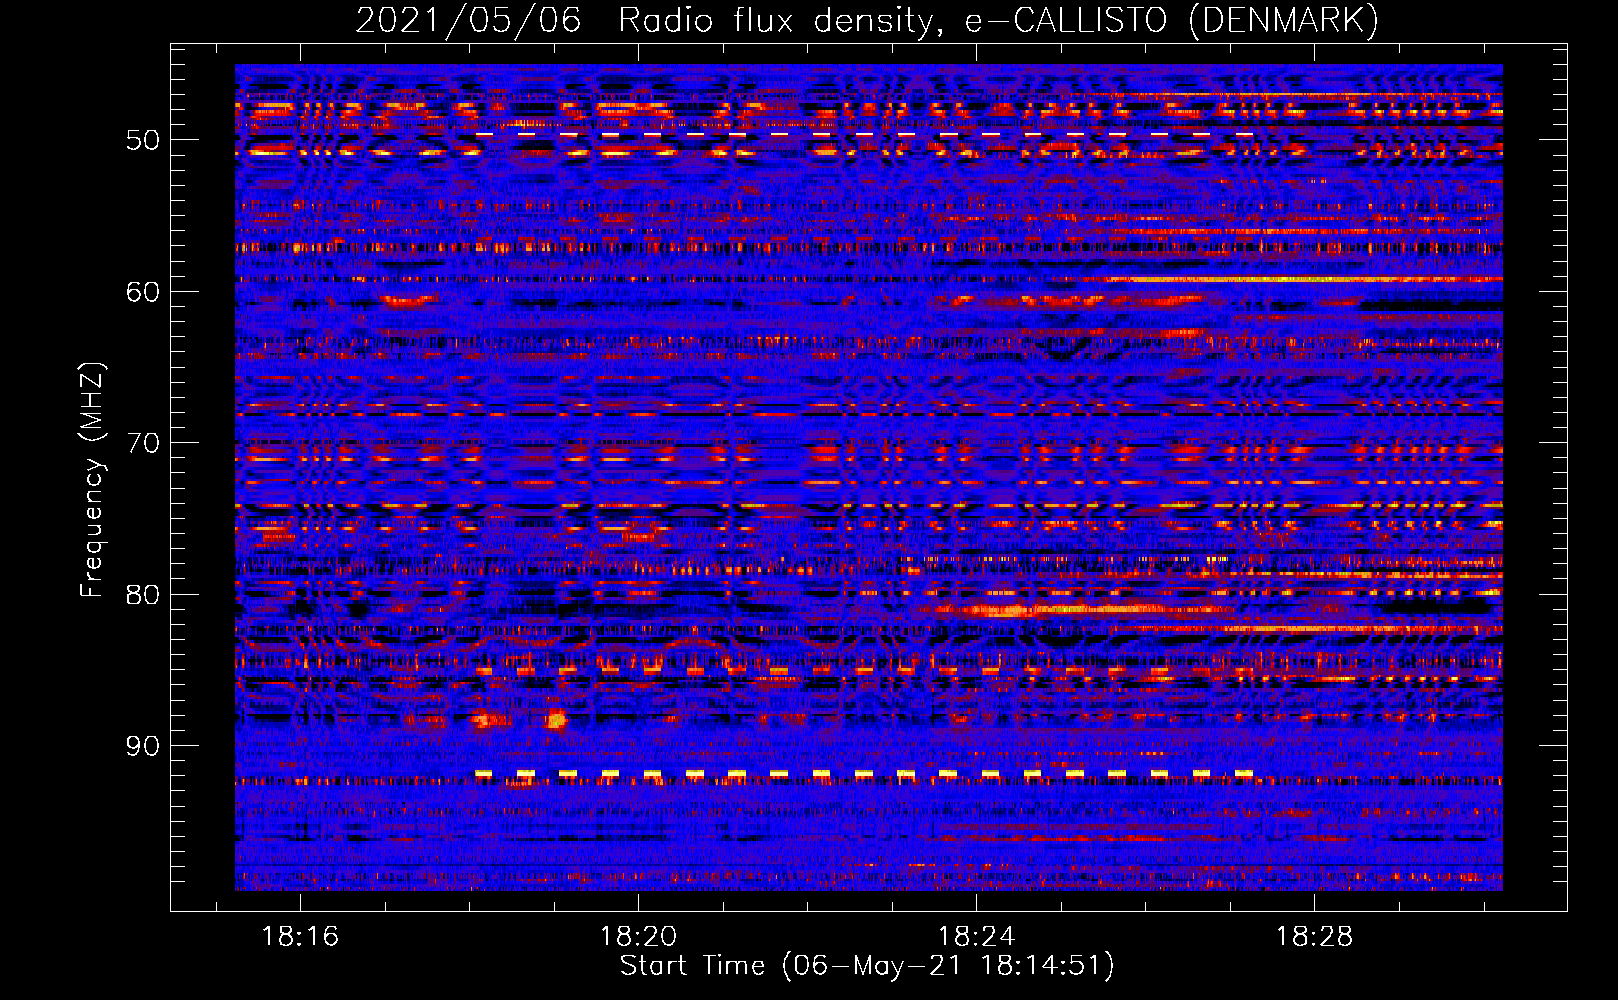Click the 18:24 time tick label
The width and height of the screenshot is (1618, 1000).
click(976, 937)
